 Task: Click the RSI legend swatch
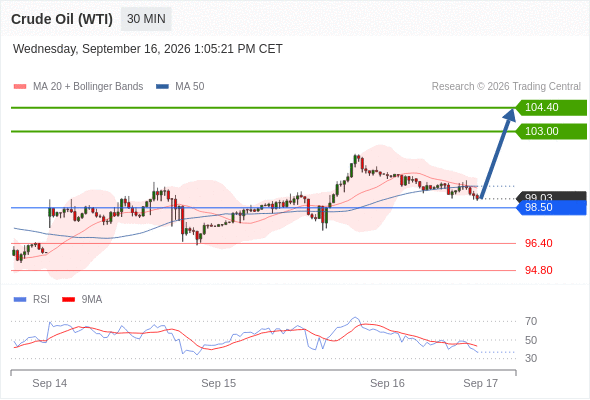tap(20, 300)
